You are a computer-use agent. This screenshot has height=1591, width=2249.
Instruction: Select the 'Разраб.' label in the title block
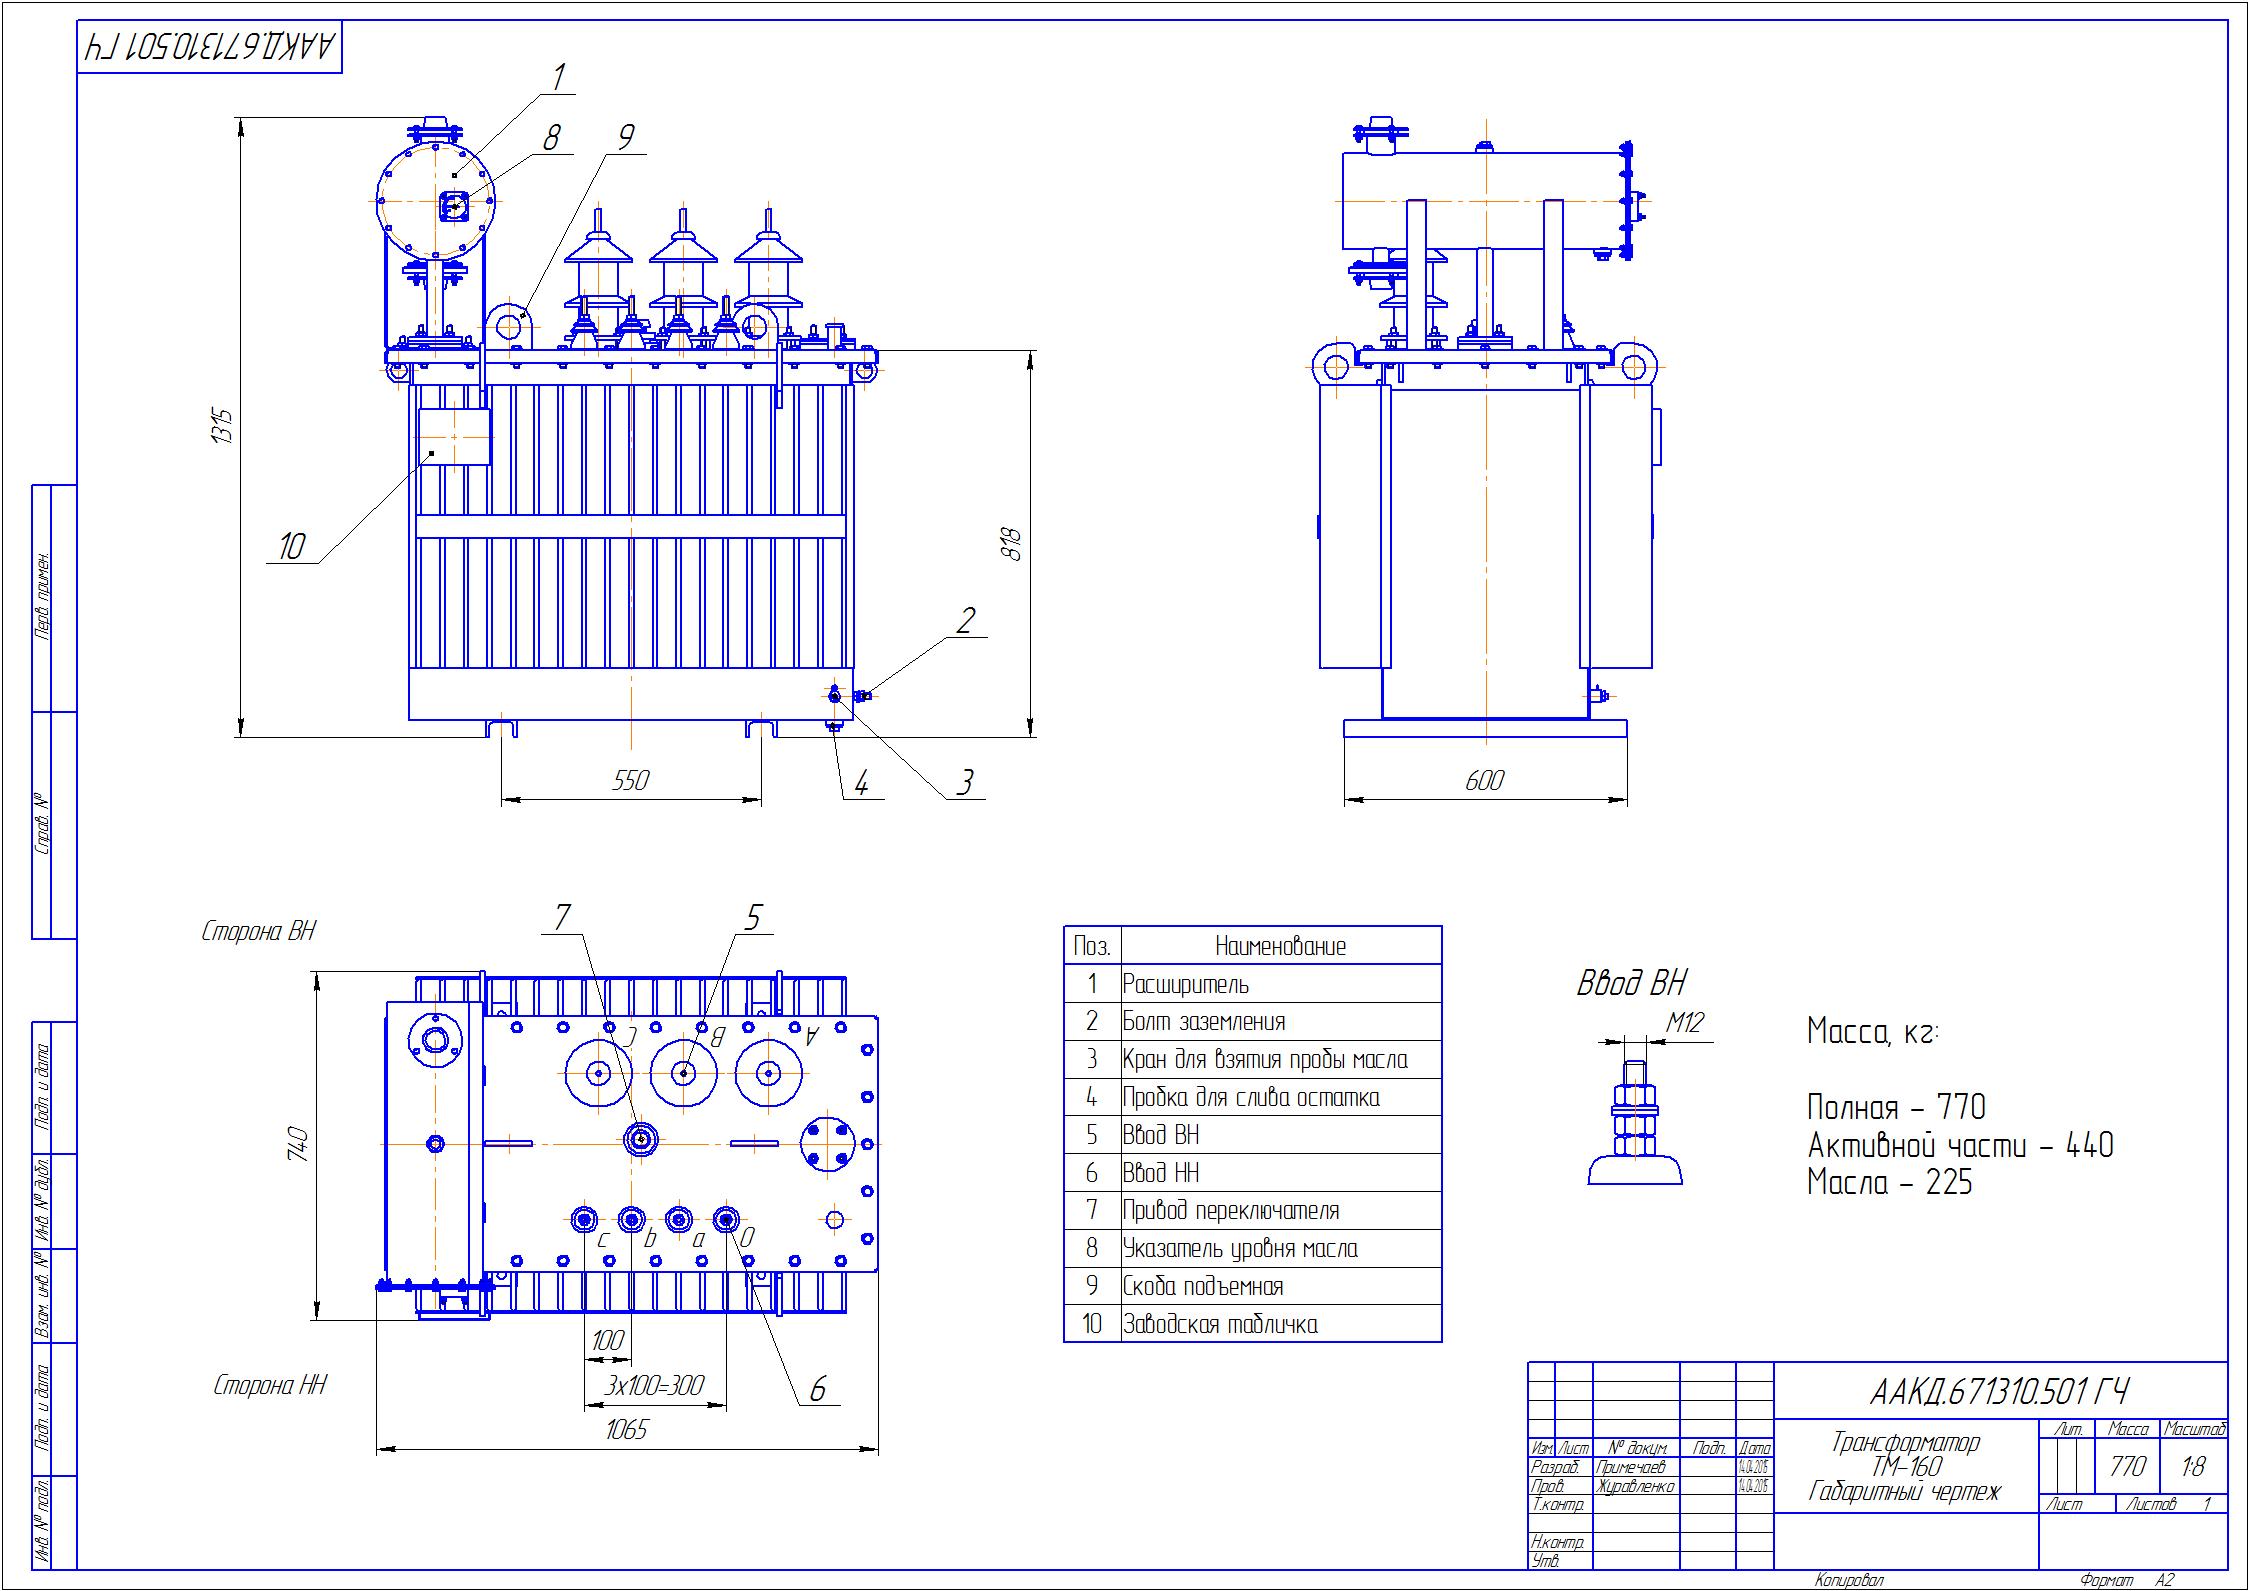tap(1555, 1467)
